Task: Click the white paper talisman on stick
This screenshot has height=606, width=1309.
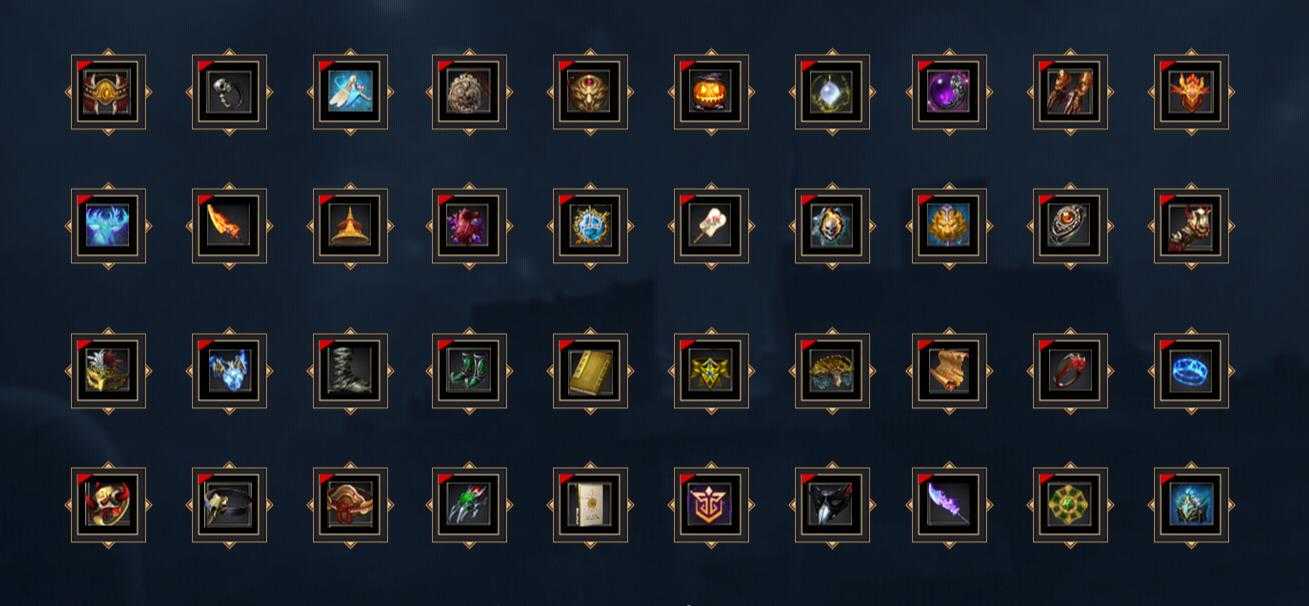Action: 711,226
